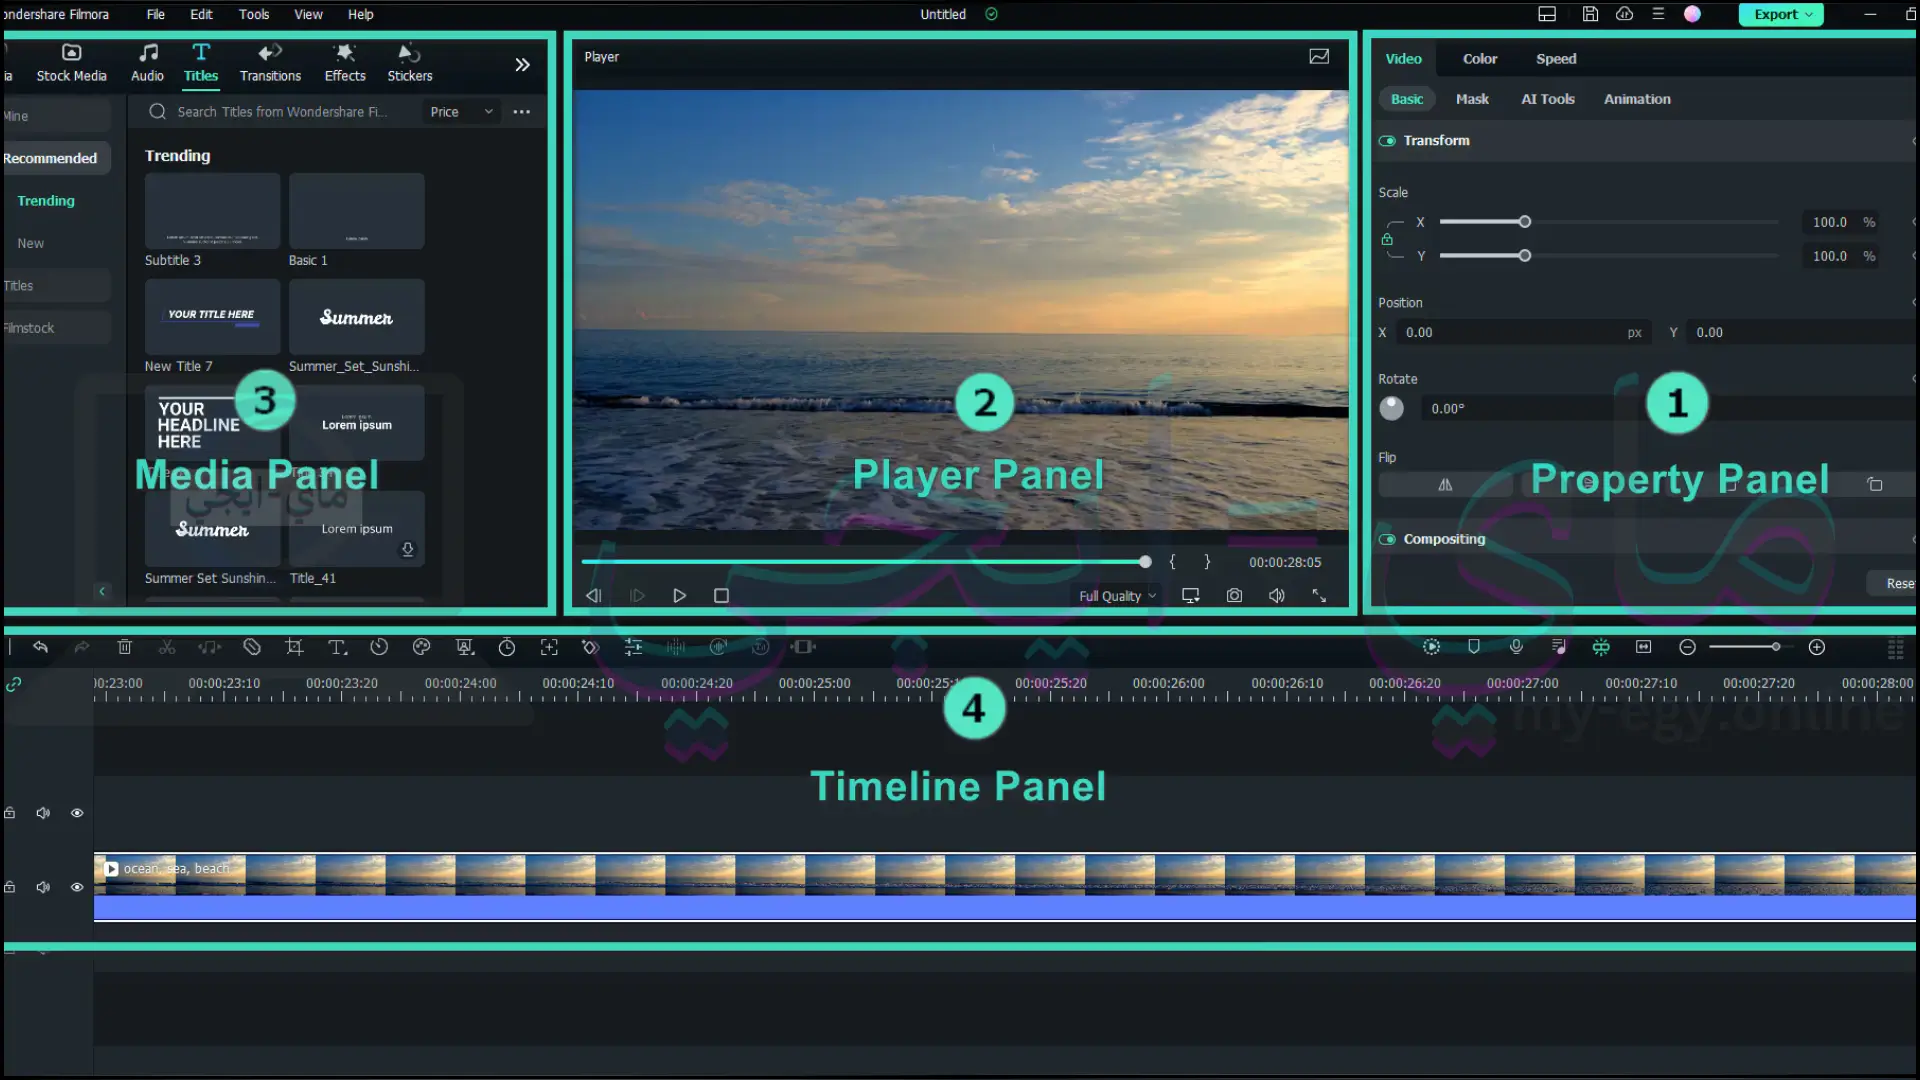The height and width of the screenshot is (1080, 1920).
Task: Stop the preview playback
Action: tap(721, 596)
